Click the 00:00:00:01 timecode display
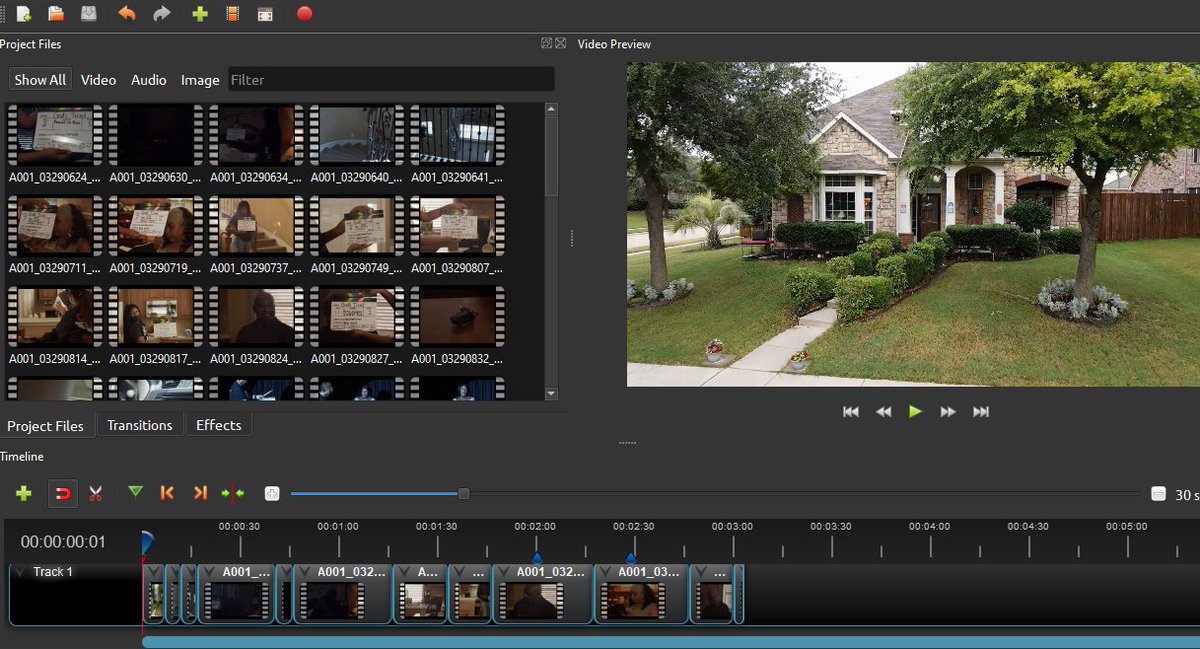1200x649 pixels. (x=63, y=542)
